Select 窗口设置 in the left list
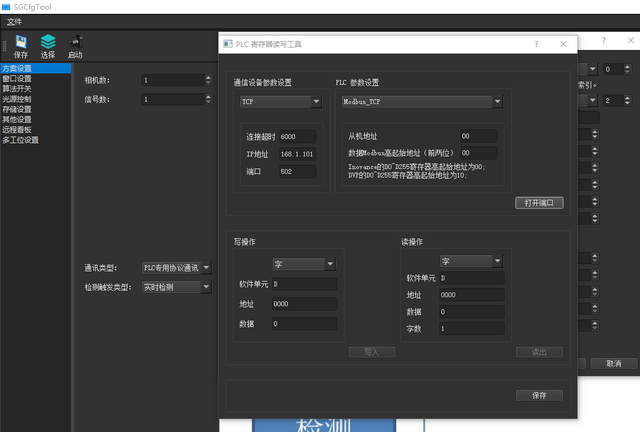This screenshot has height=432, width=640. pos(17,79)
